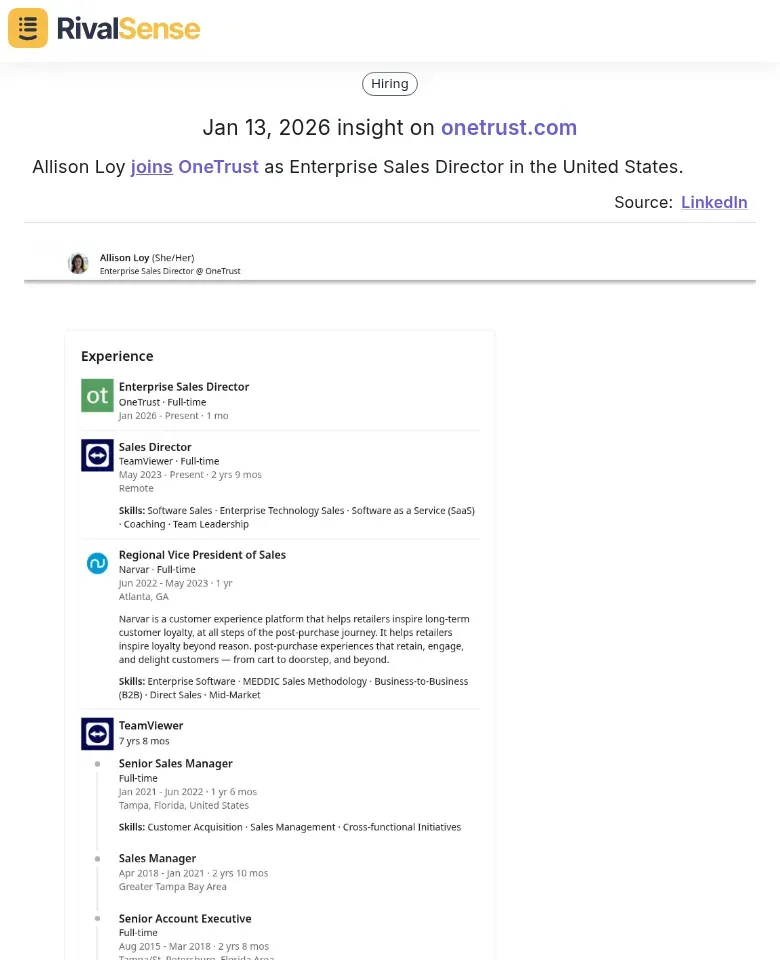Click the OneTrust company link
The height and width of the screenshot is (960, 780).
tap(218, 166)
